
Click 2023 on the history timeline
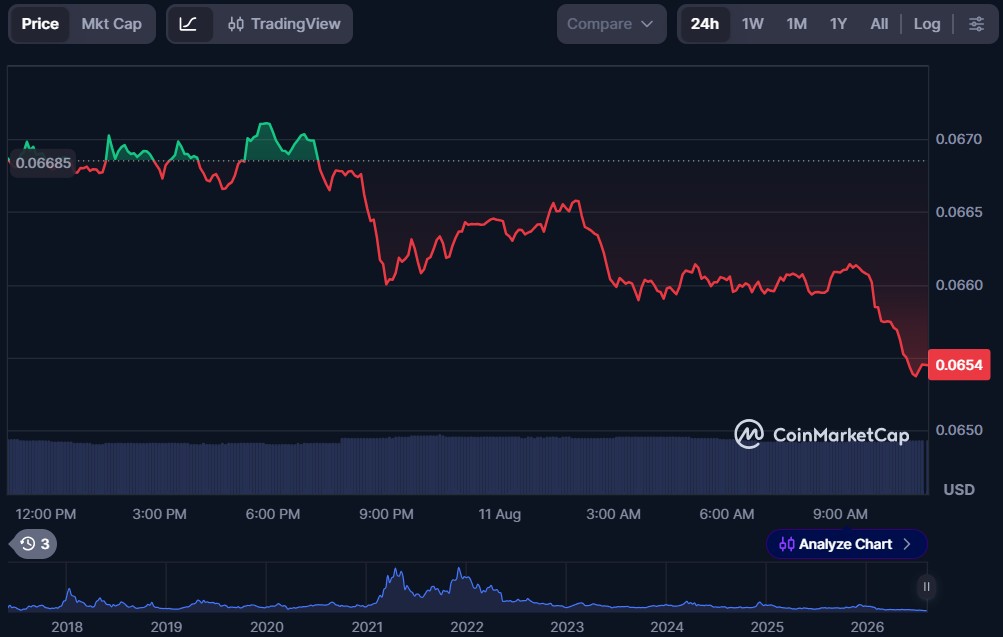tap(567, 627)
